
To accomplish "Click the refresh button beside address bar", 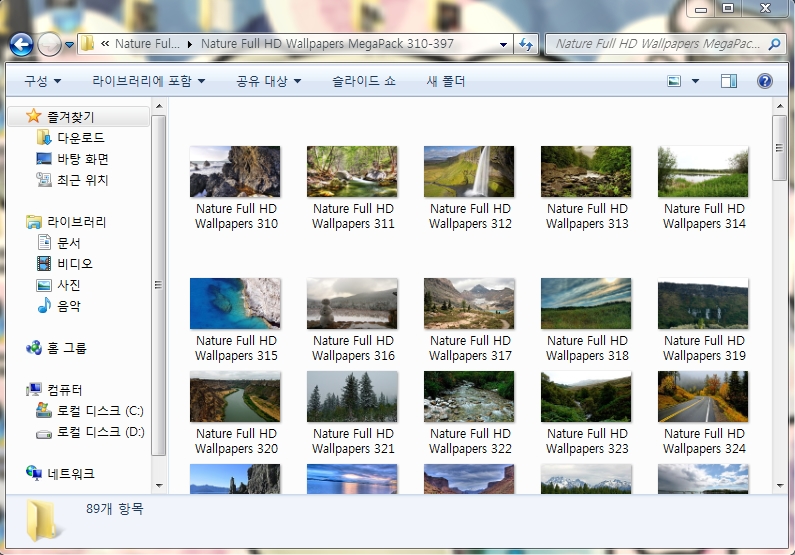I will tap(526, 44).
